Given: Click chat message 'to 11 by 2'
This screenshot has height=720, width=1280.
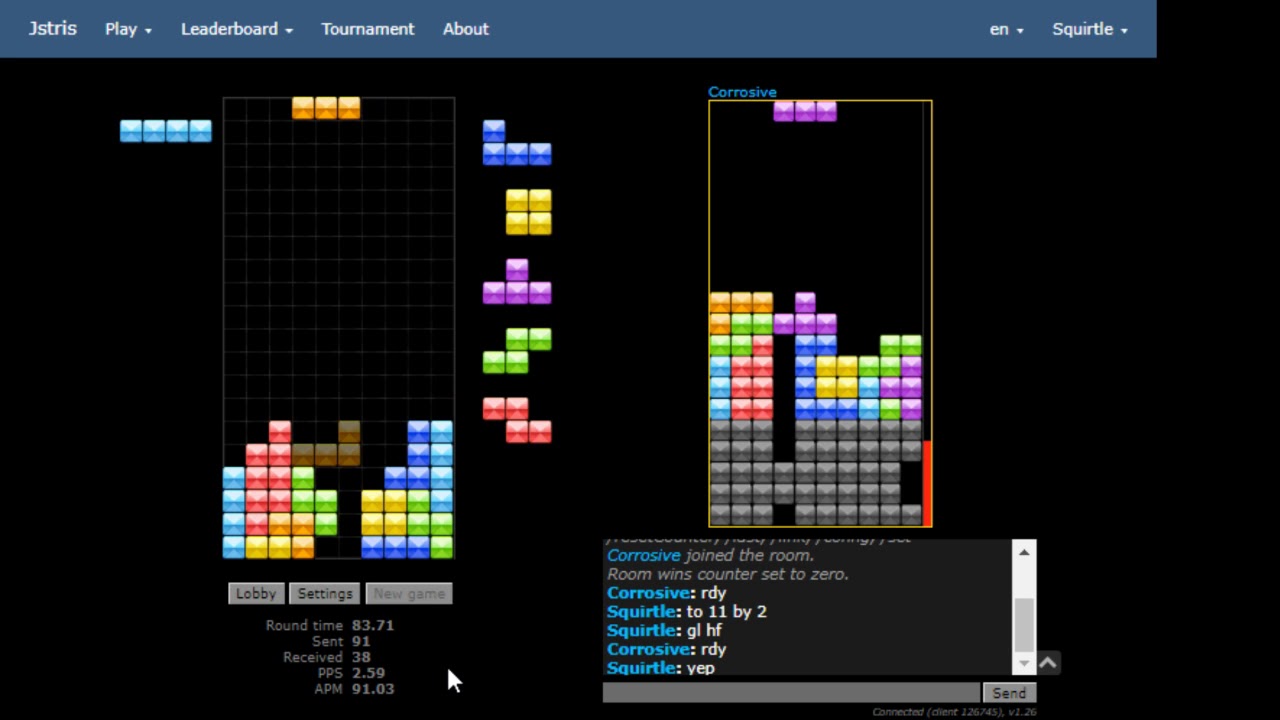Looking at the screenshot, I should point(727,611).
